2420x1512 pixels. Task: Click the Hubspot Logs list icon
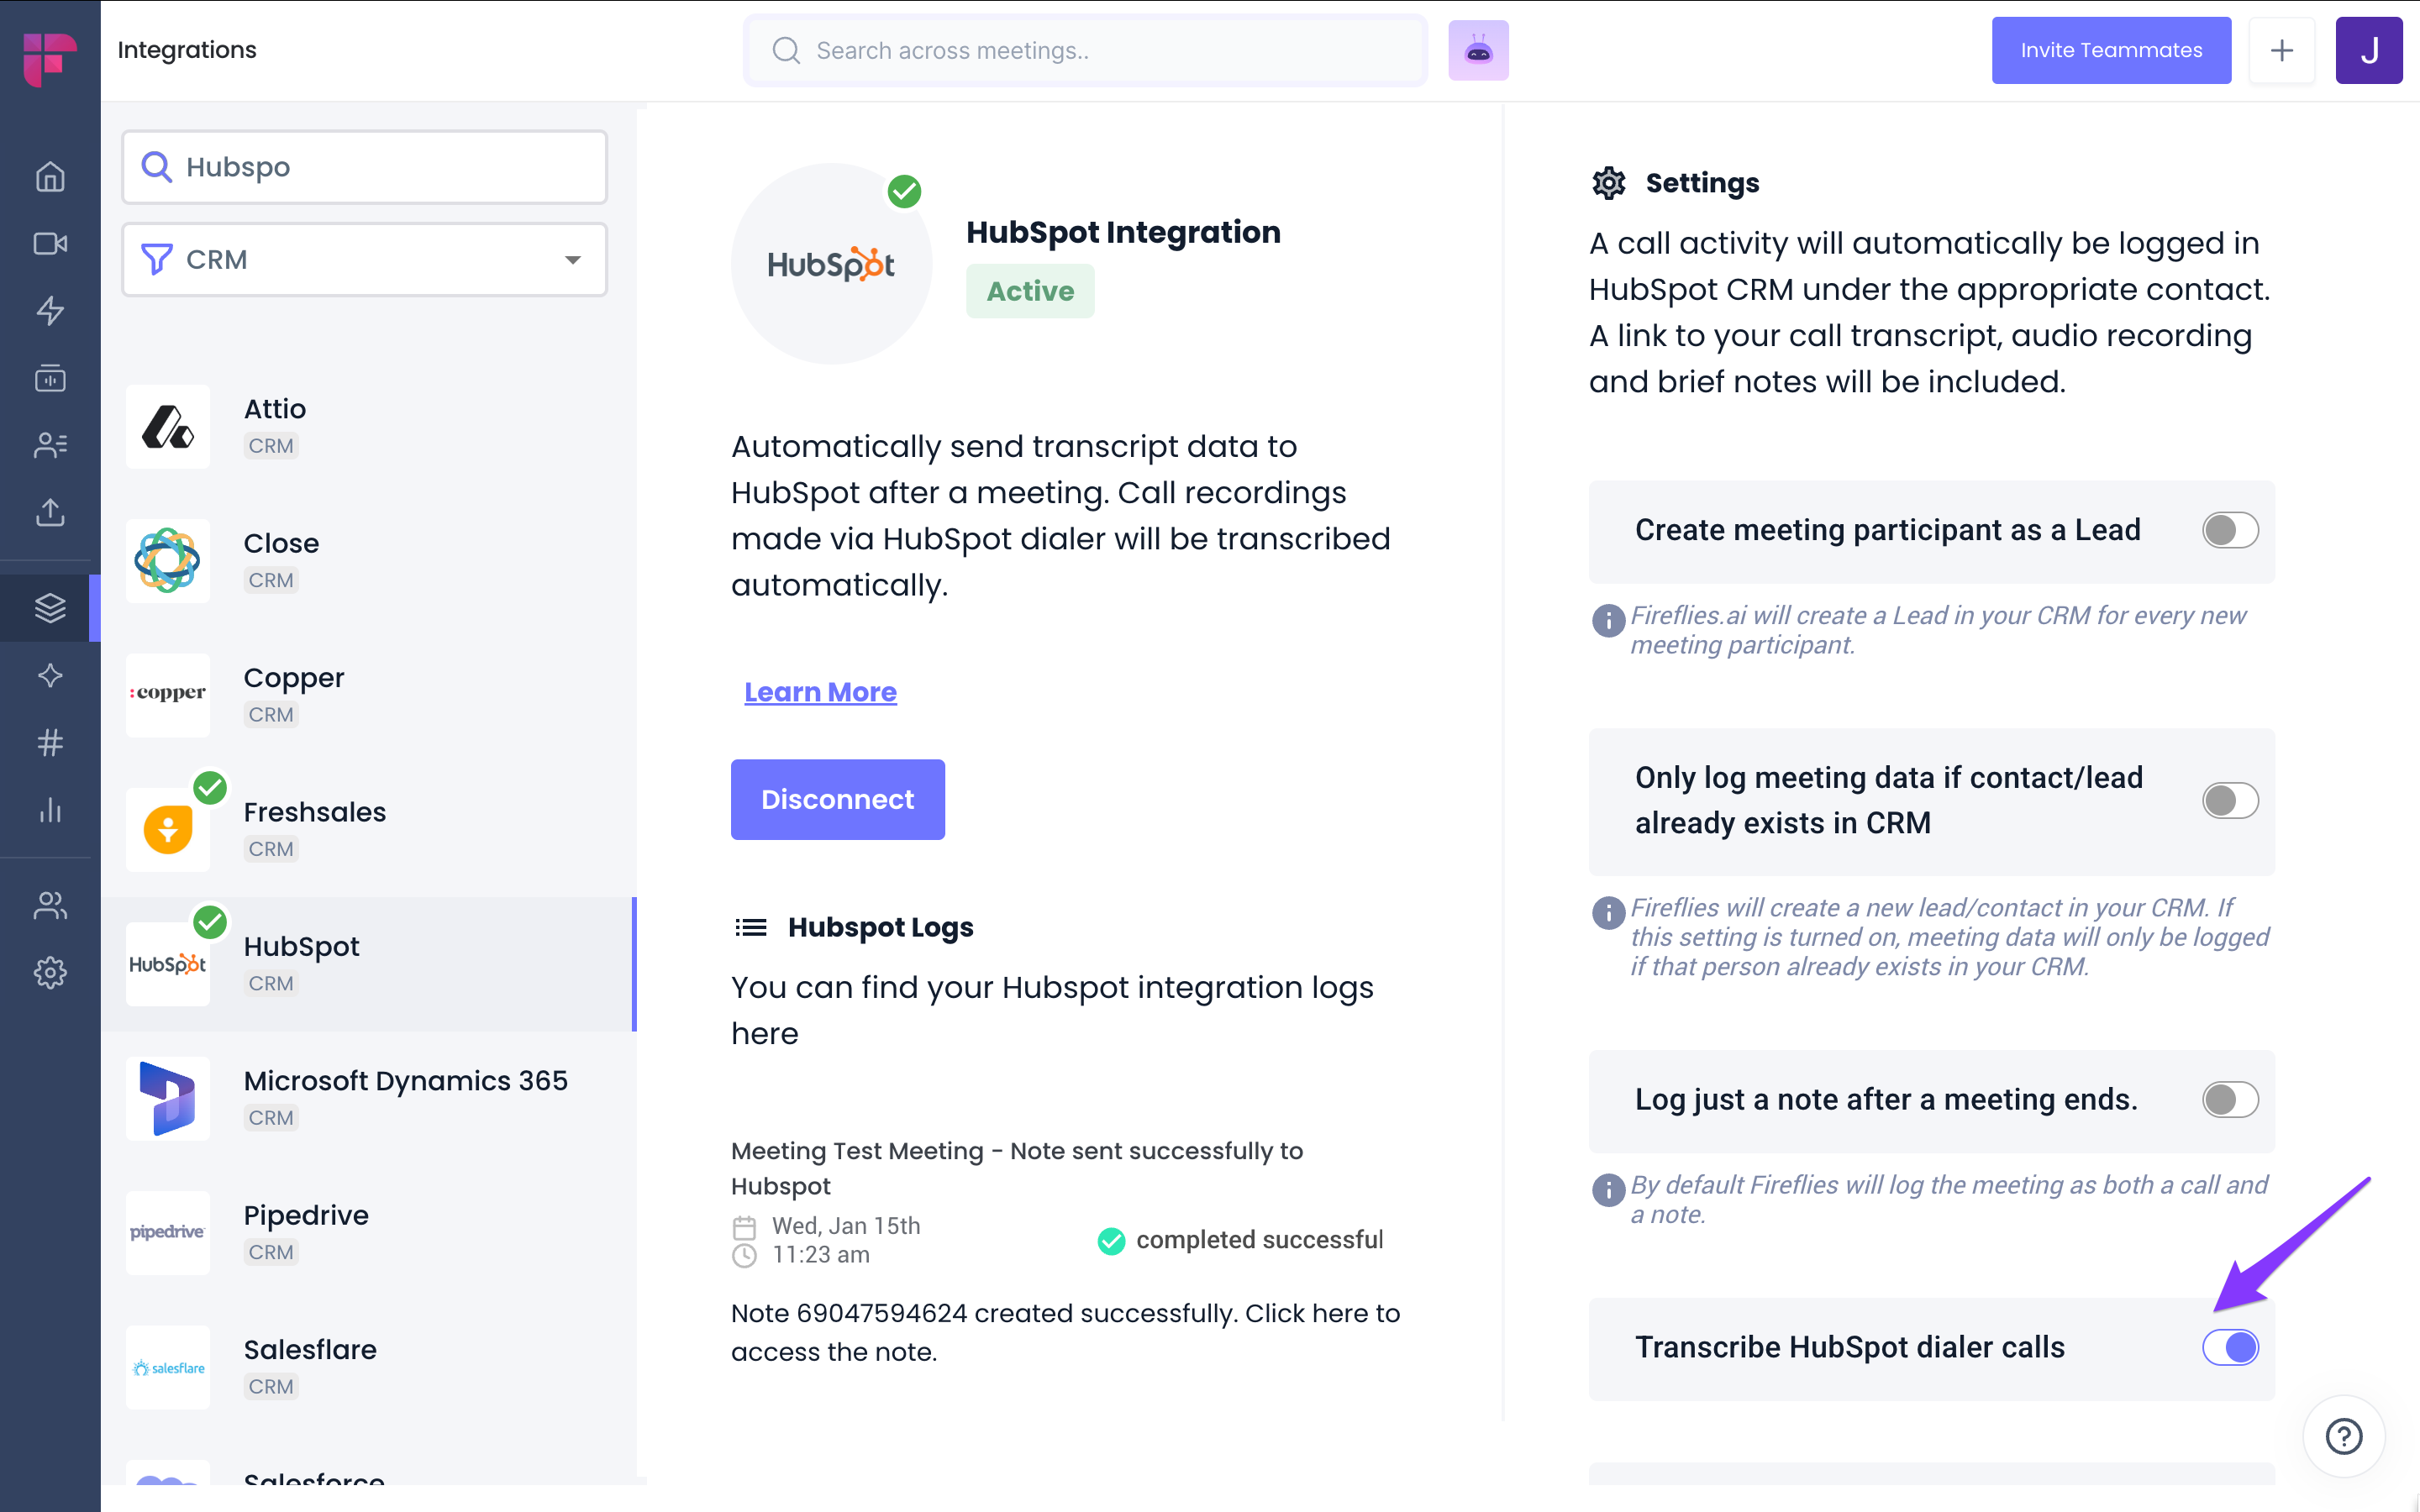click(750, 927)
